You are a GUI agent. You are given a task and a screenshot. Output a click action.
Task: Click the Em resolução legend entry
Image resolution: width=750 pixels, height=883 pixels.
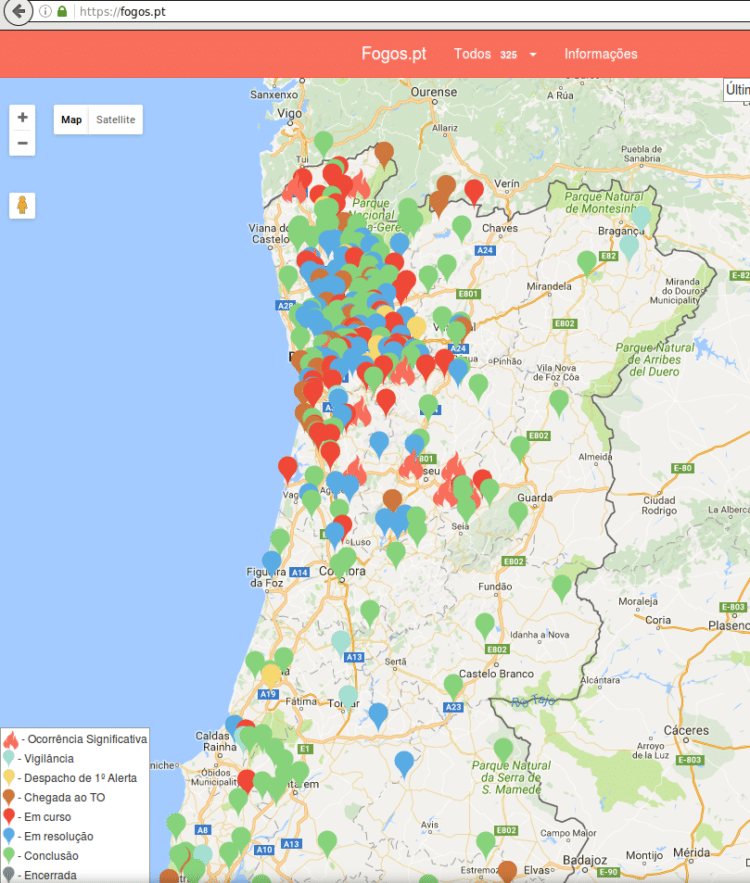(48, 836)
